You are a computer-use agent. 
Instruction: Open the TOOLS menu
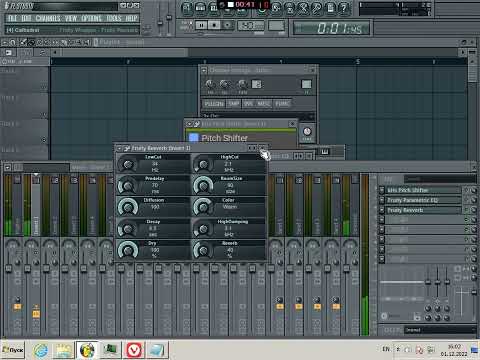tap(114, 18)
